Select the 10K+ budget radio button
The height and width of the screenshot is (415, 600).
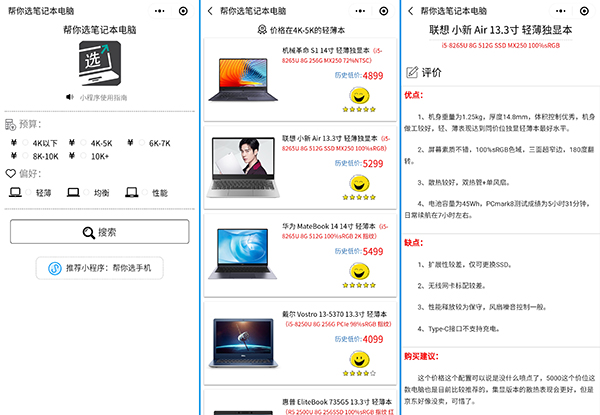[x=83, y=156]
